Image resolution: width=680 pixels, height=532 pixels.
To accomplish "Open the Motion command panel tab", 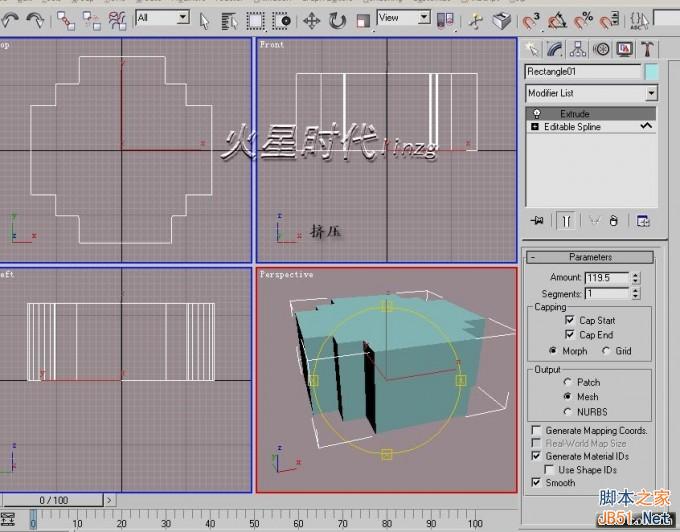I will [601, 49].
